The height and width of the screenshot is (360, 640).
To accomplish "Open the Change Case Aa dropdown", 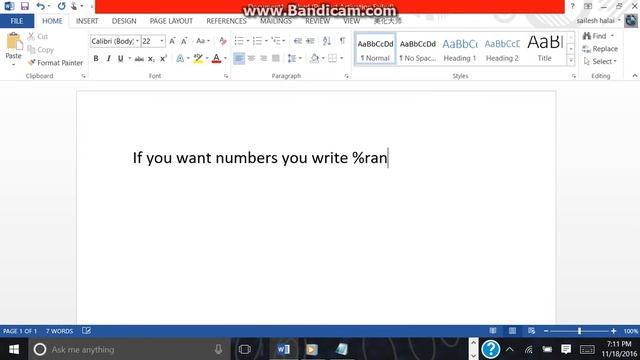I will [202, 41].
